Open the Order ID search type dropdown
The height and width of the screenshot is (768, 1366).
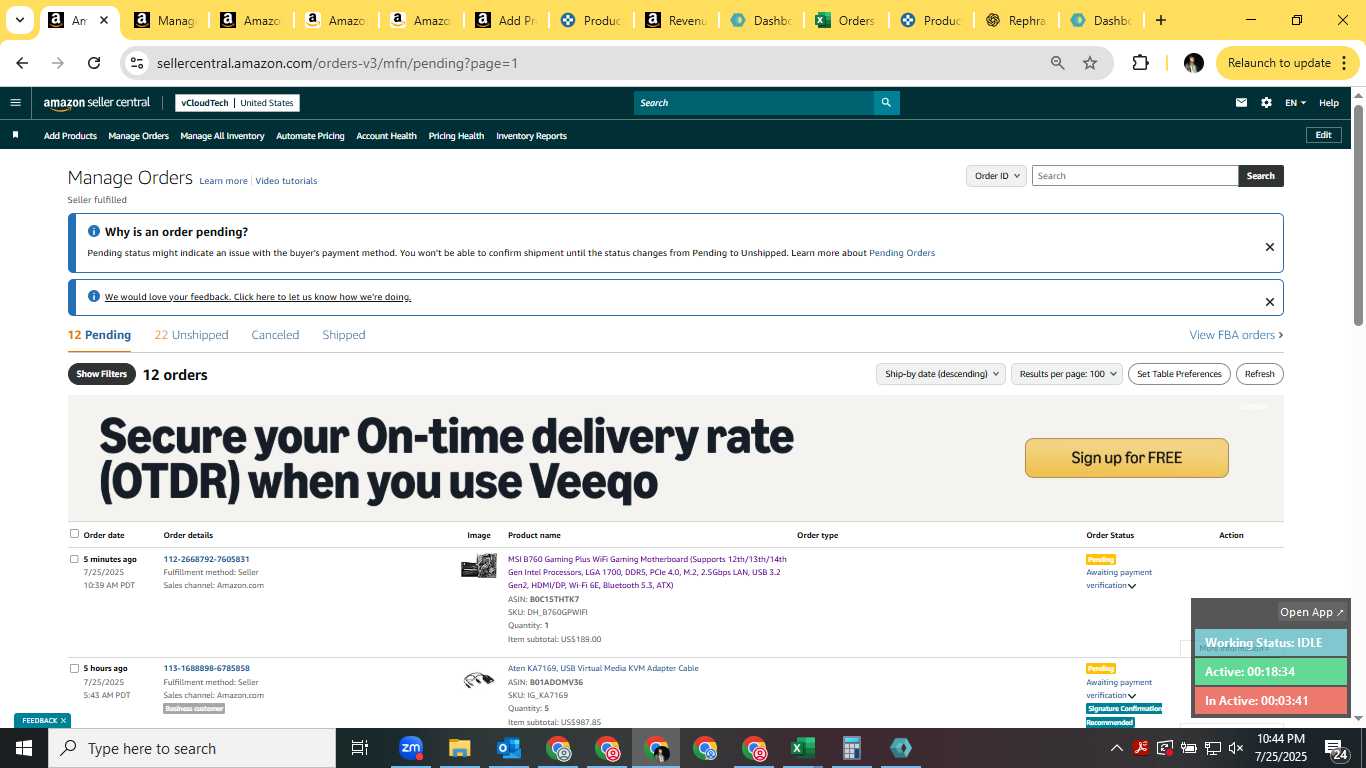(x=996, y=176)
